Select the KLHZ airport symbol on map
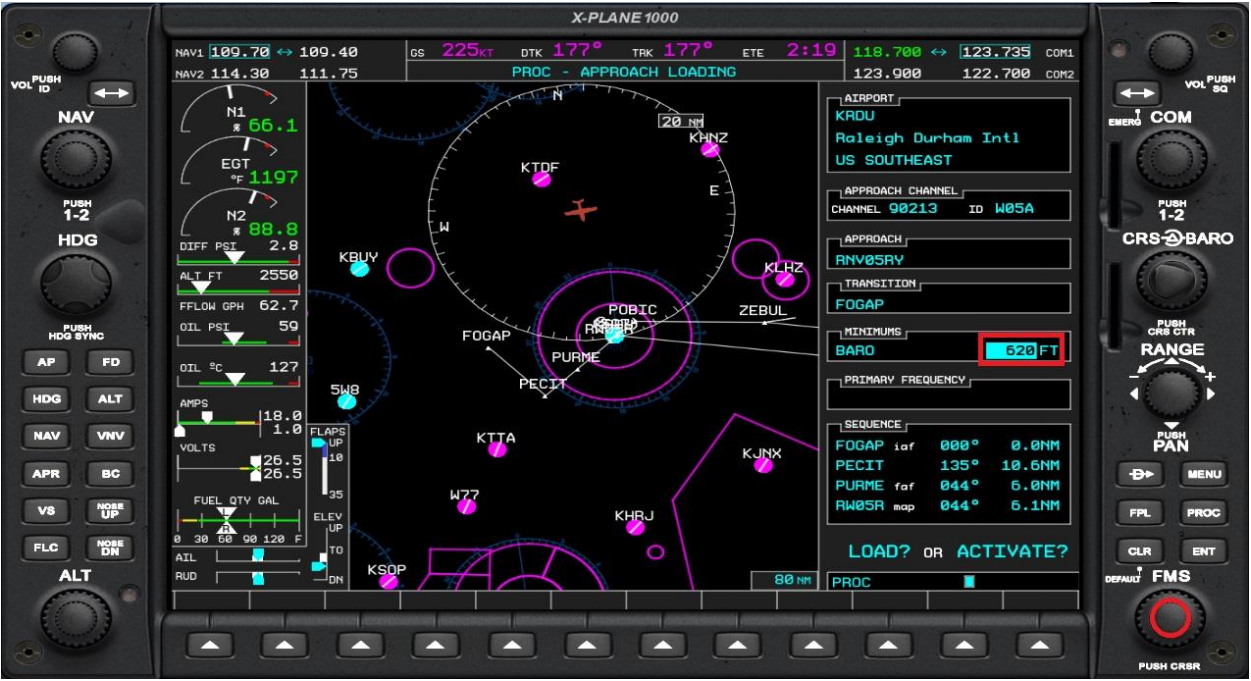1251x681 pixels. [785, 279]
